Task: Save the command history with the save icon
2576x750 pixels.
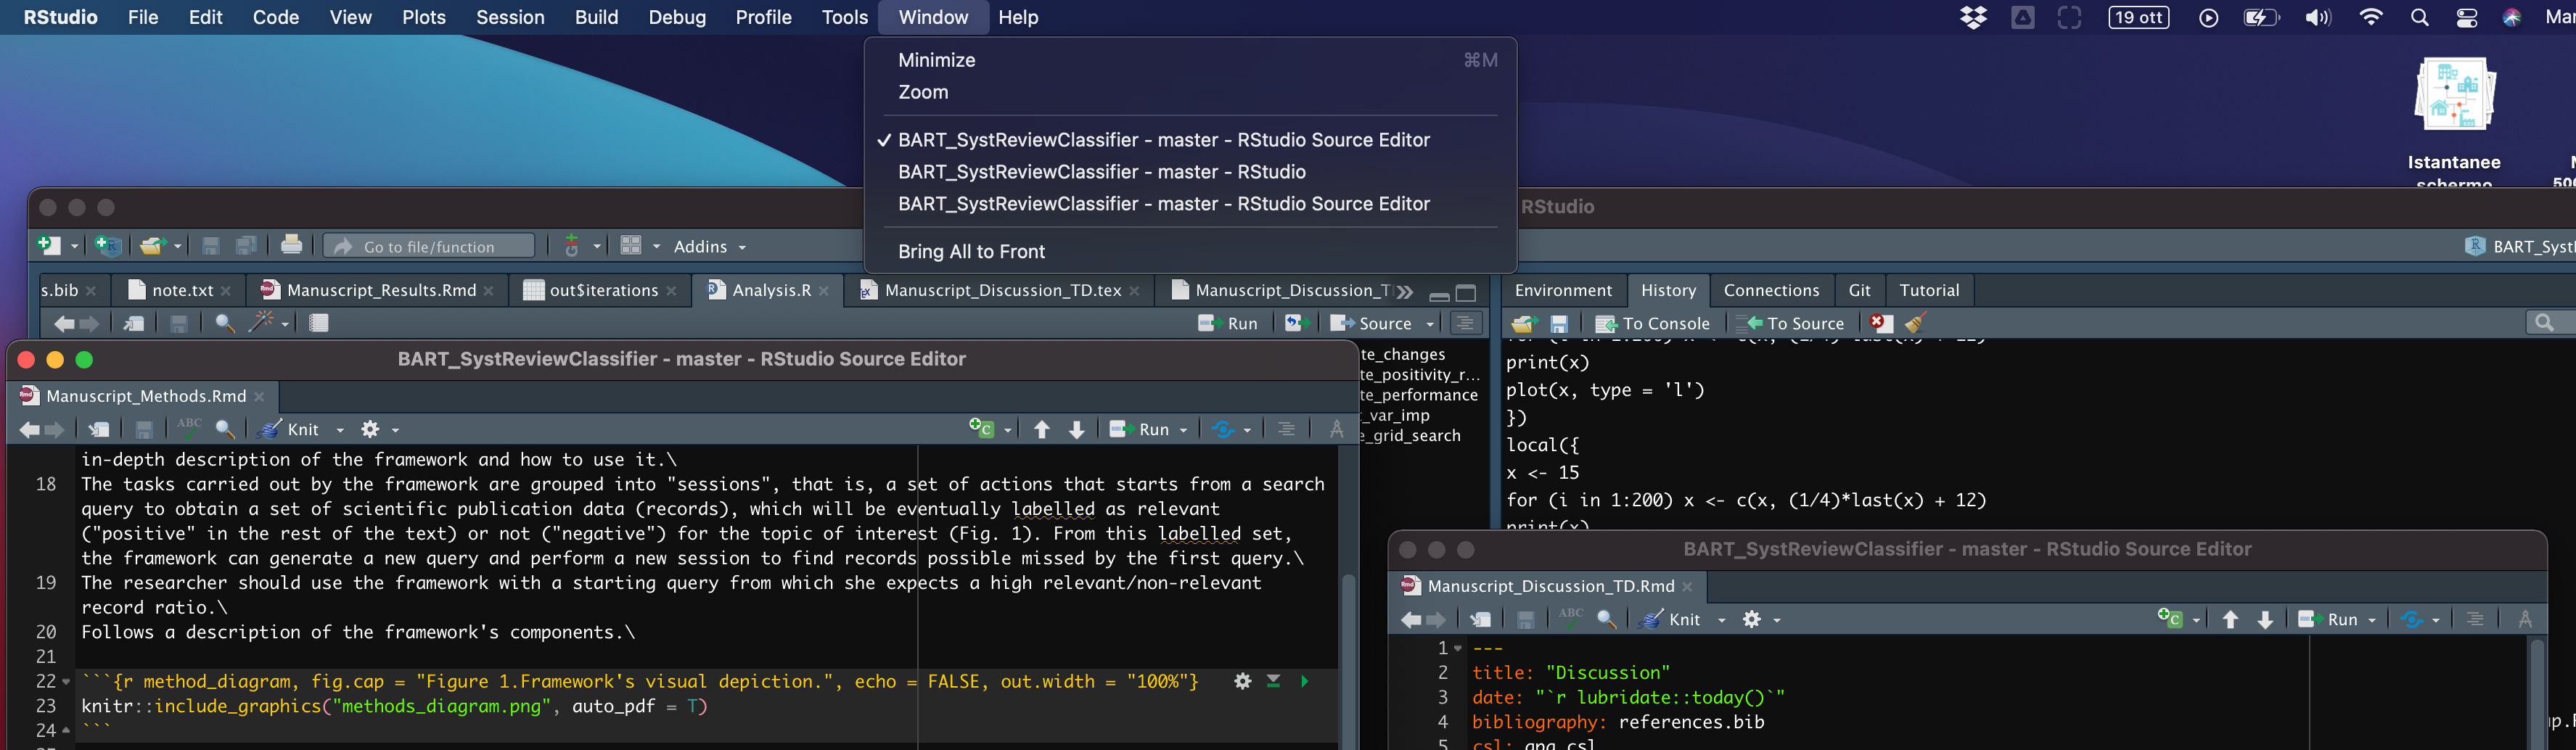Action: [x=1559, y=323]
